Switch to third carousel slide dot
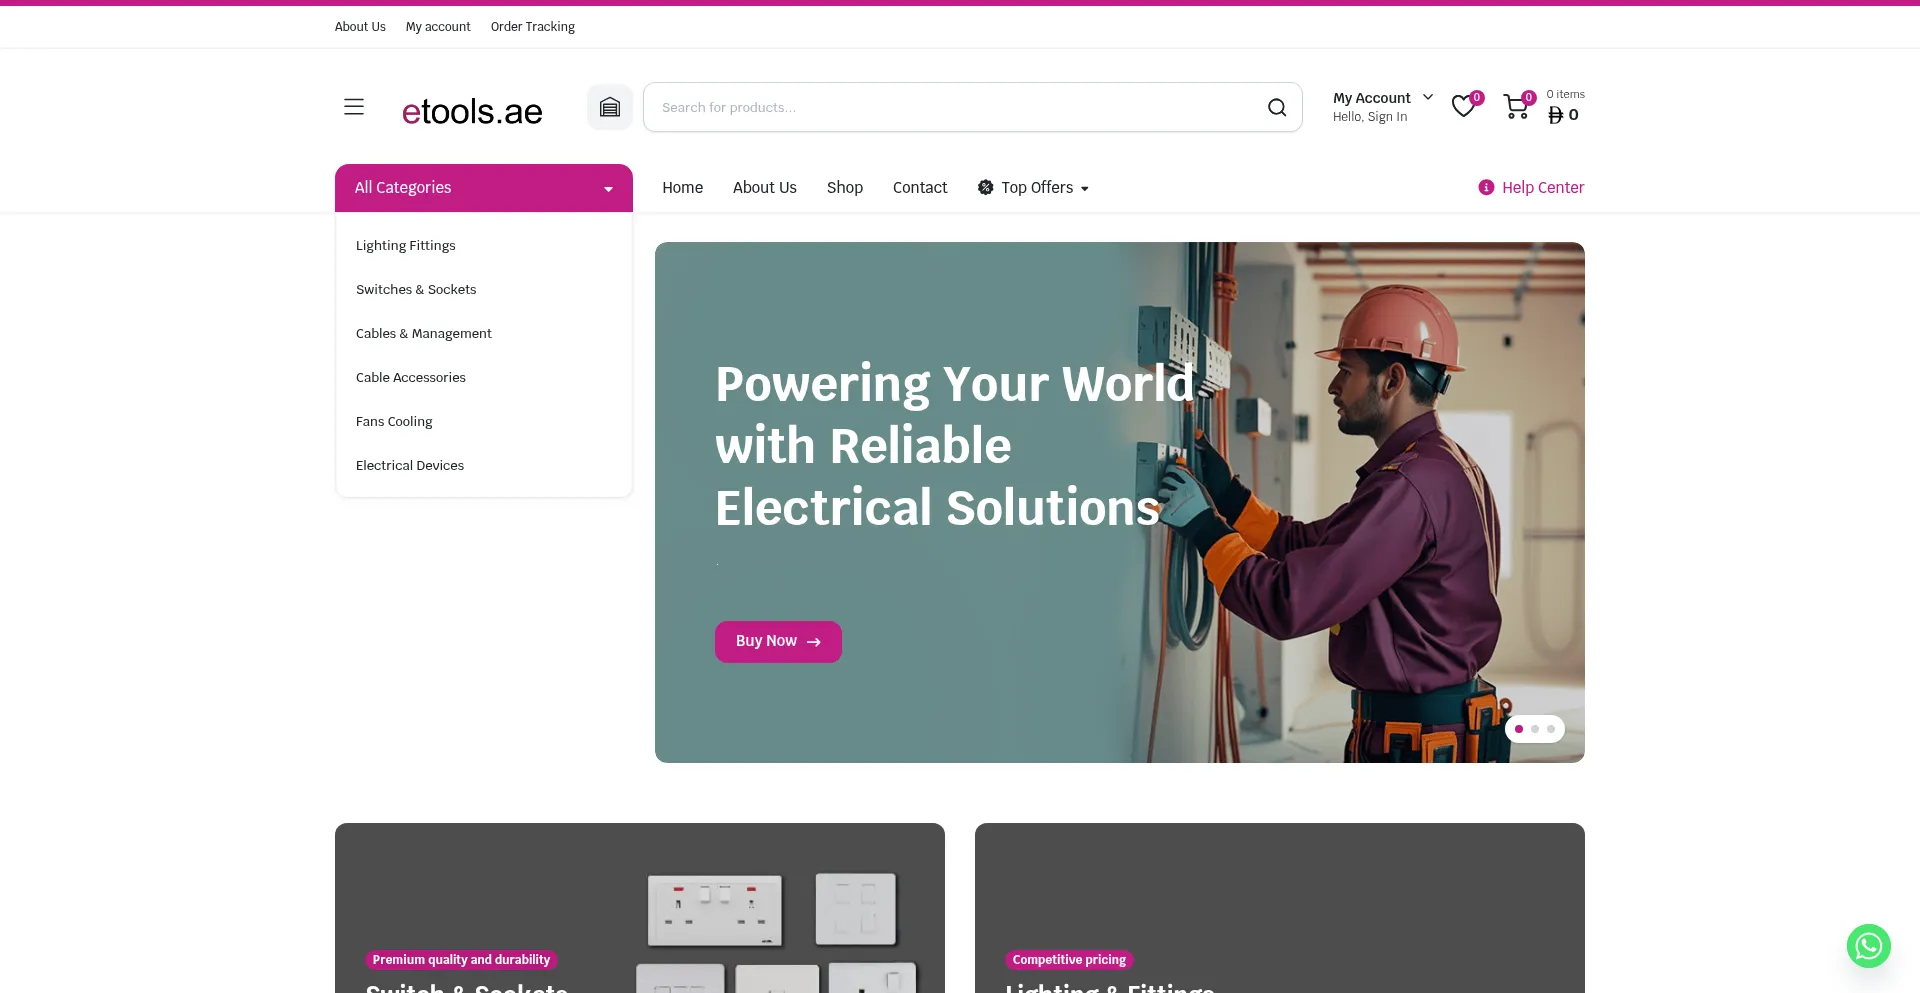 pos(1551,729)
